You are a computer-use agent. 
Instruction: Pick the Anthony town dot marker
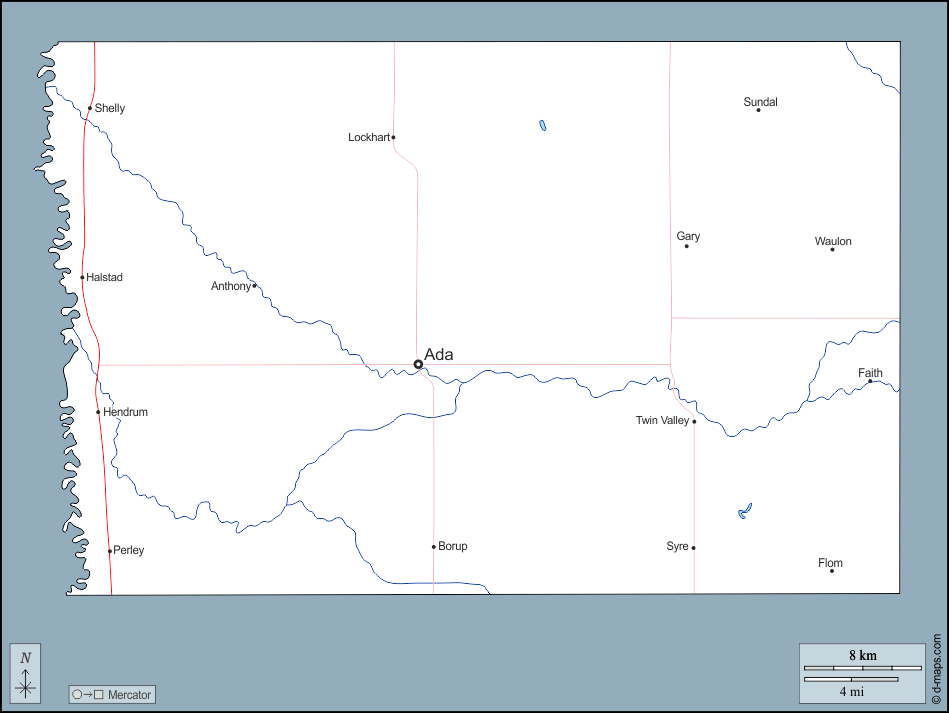[x=254, y=286]
